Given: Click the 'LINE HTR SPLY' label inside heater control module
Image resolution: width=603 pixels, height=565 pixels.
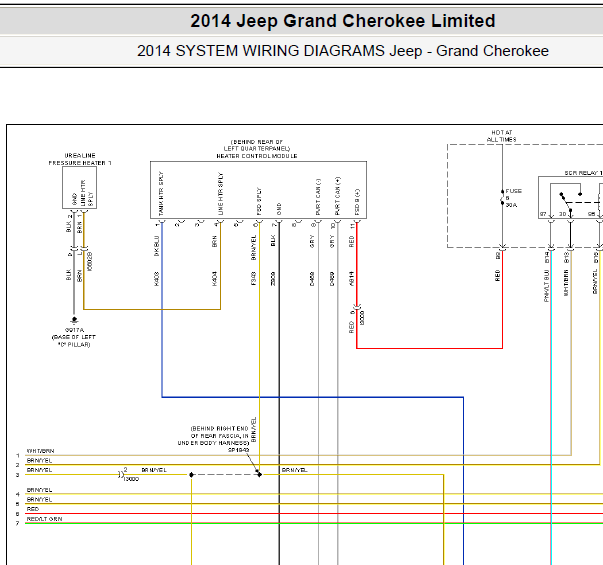Looking at the screenshot, I should pyautogui.click(x=220, y=194).
